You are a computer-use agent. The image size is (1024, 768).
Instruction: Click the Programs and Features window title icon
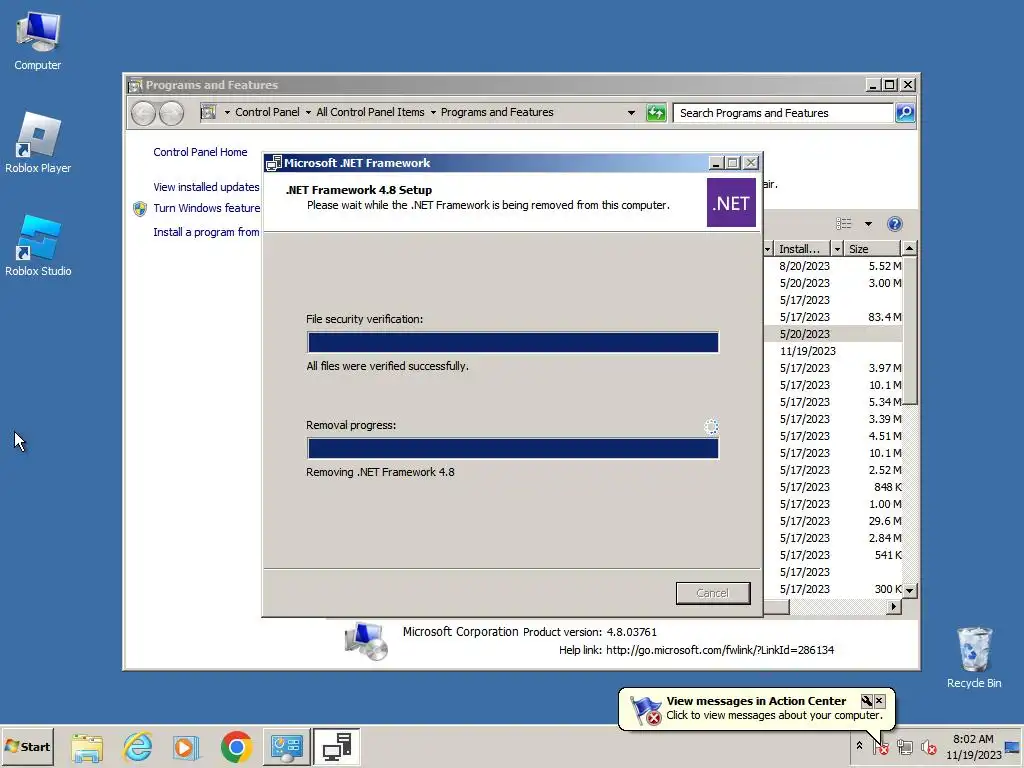135,85
